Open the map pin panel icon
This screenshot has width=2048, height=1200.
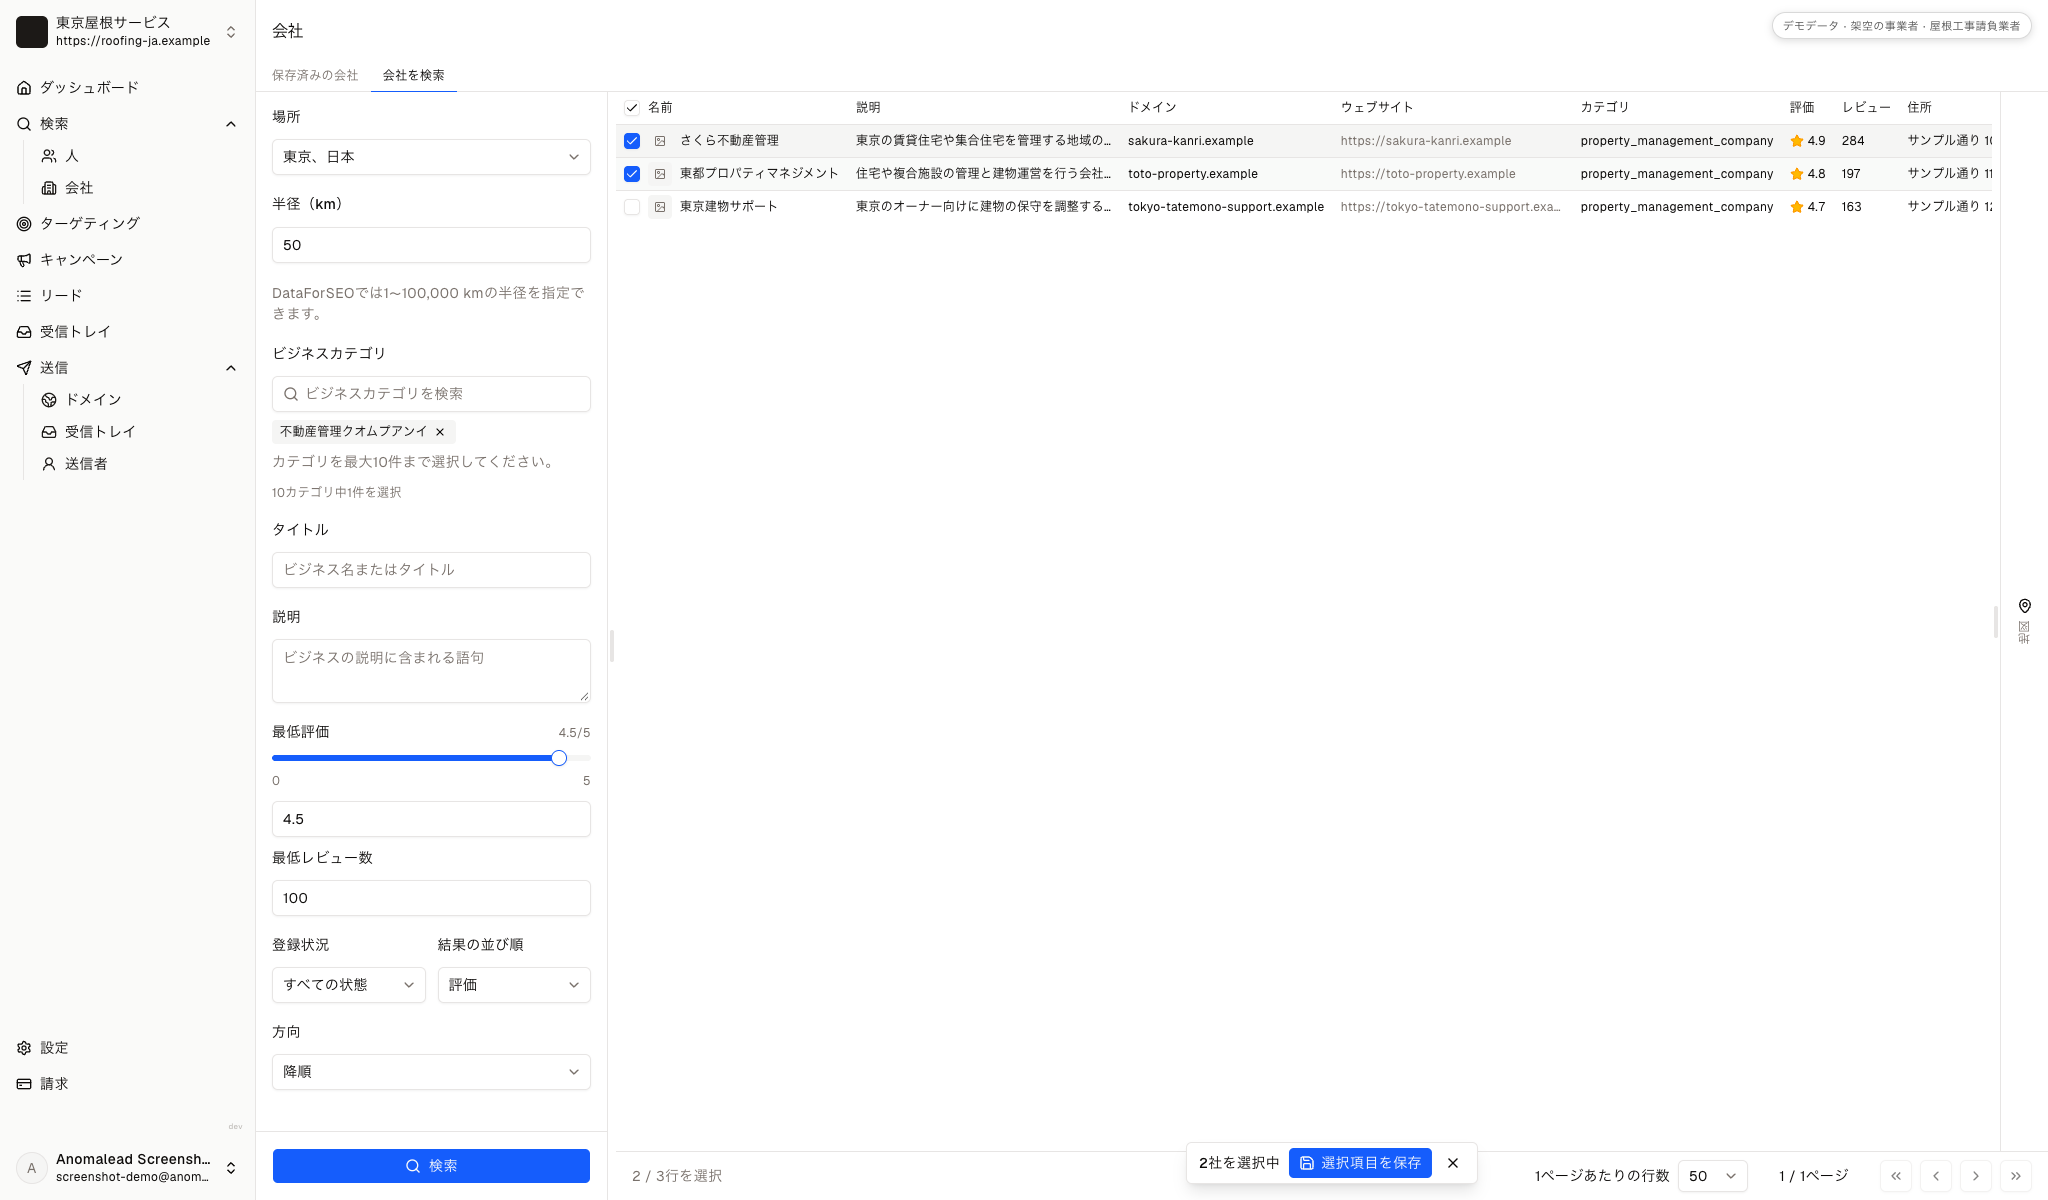pos(2024,606)
